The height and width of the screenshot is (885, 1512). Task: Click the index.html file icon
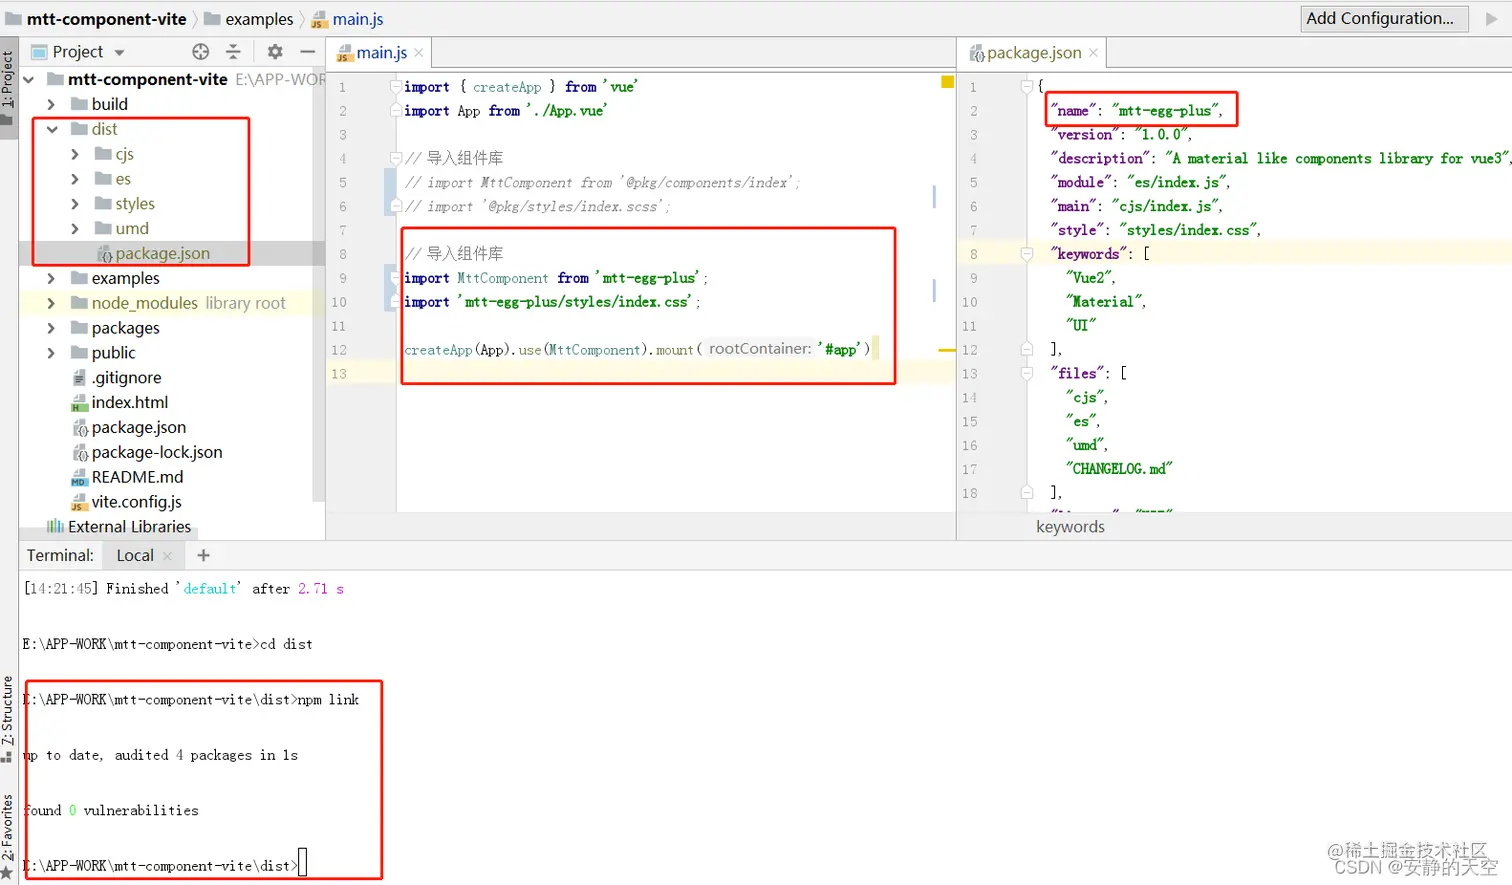point(80,403)
